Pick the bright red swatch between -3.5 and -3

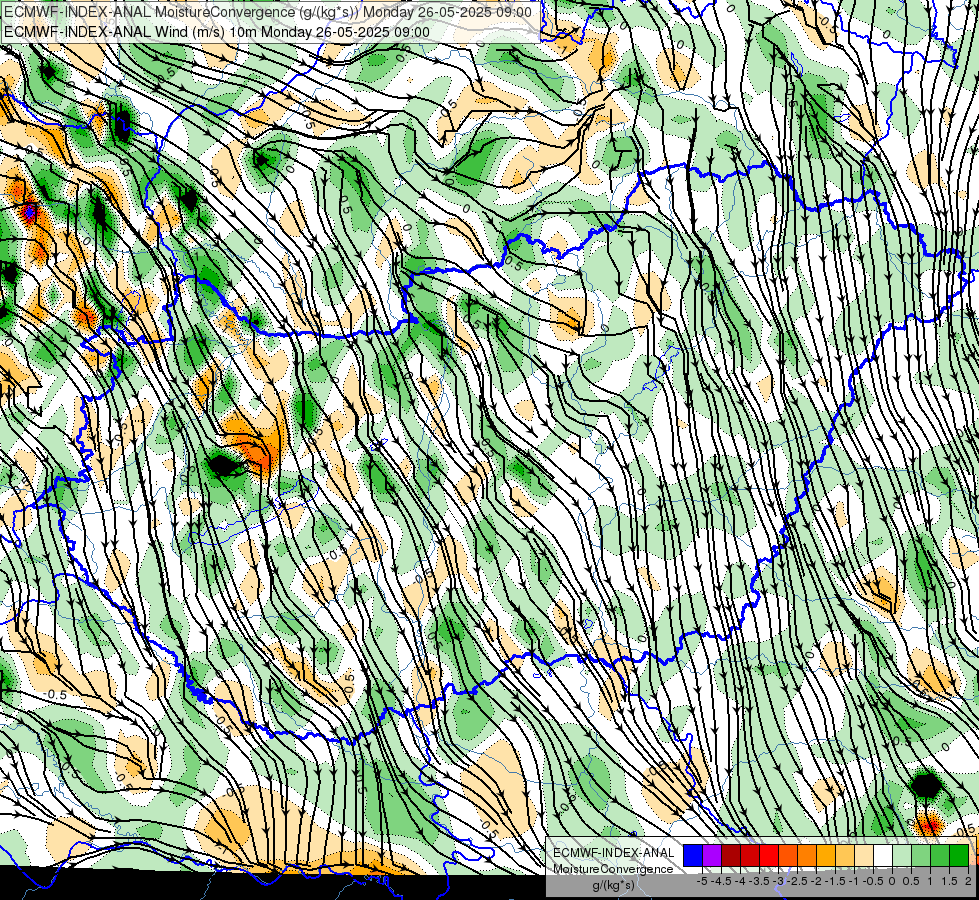click(x=769, y=855)
